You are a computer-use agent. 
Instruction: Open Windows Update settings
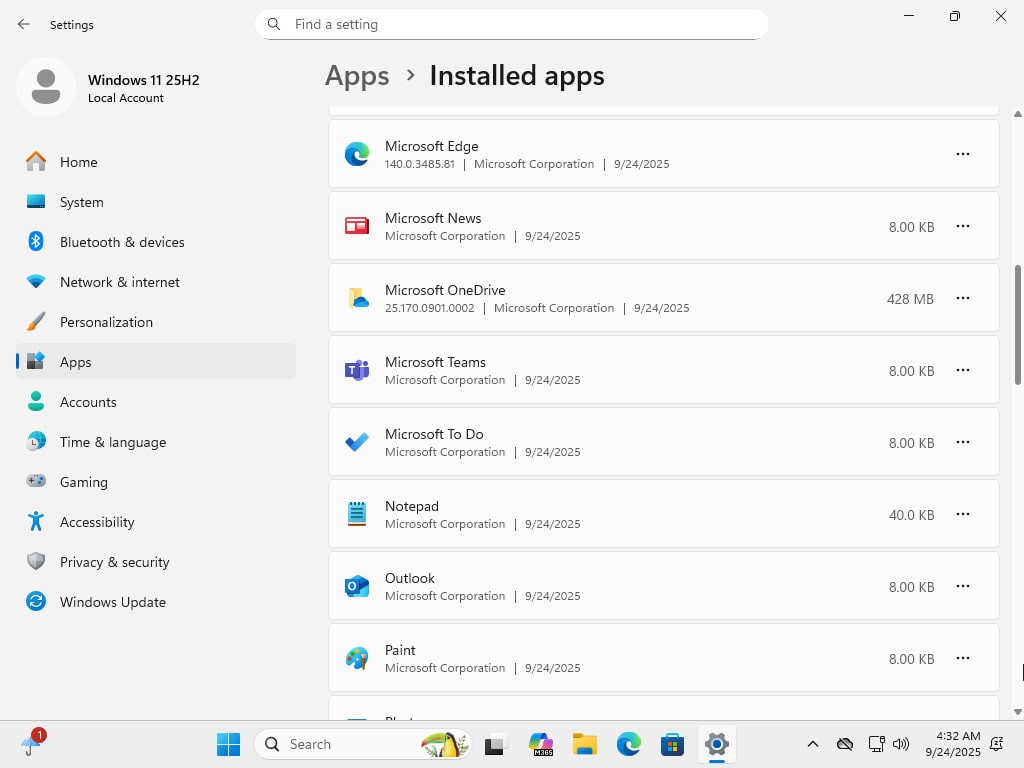[x=156, y=602]
